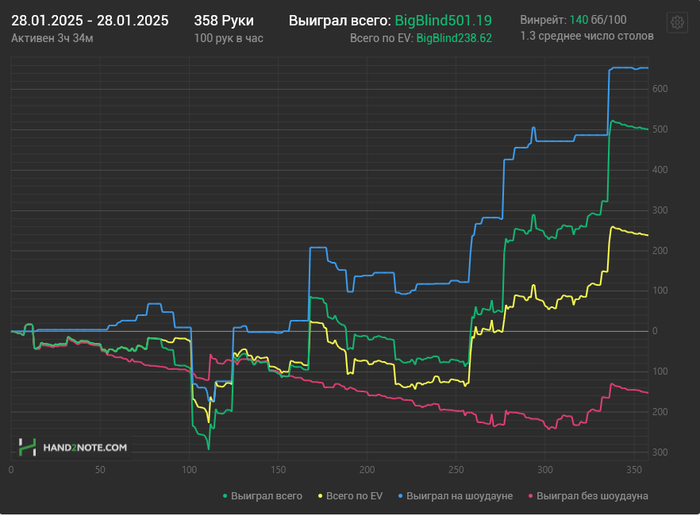The width and height of the screenshot is (700, 516).
Task: Click the 350 x-axis label
Action: tap(634, 470)
